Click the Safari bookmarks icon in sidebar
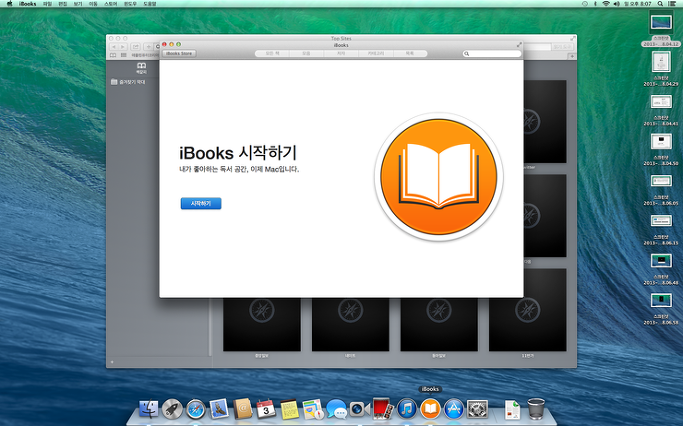 pyautogui.click(x=141, y=66)
